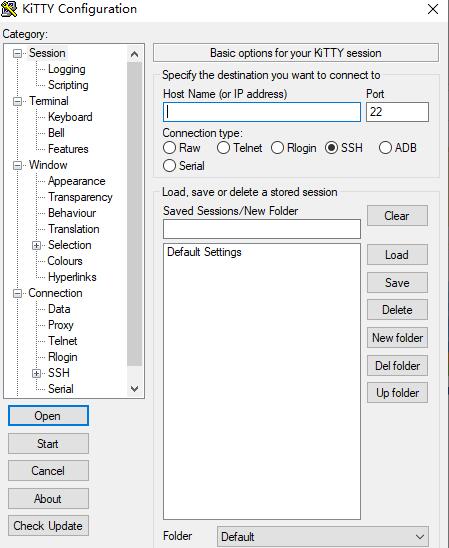Viewport: 449px width, 548px height.
Task: Open the Appearance category
Action: [x=77, y=181]
